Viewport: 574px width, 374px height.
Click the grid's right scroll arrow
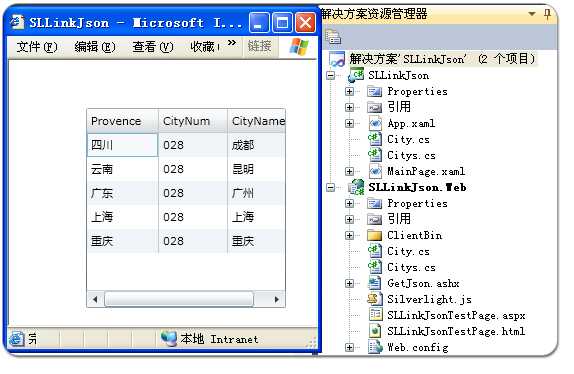(277, 299)
